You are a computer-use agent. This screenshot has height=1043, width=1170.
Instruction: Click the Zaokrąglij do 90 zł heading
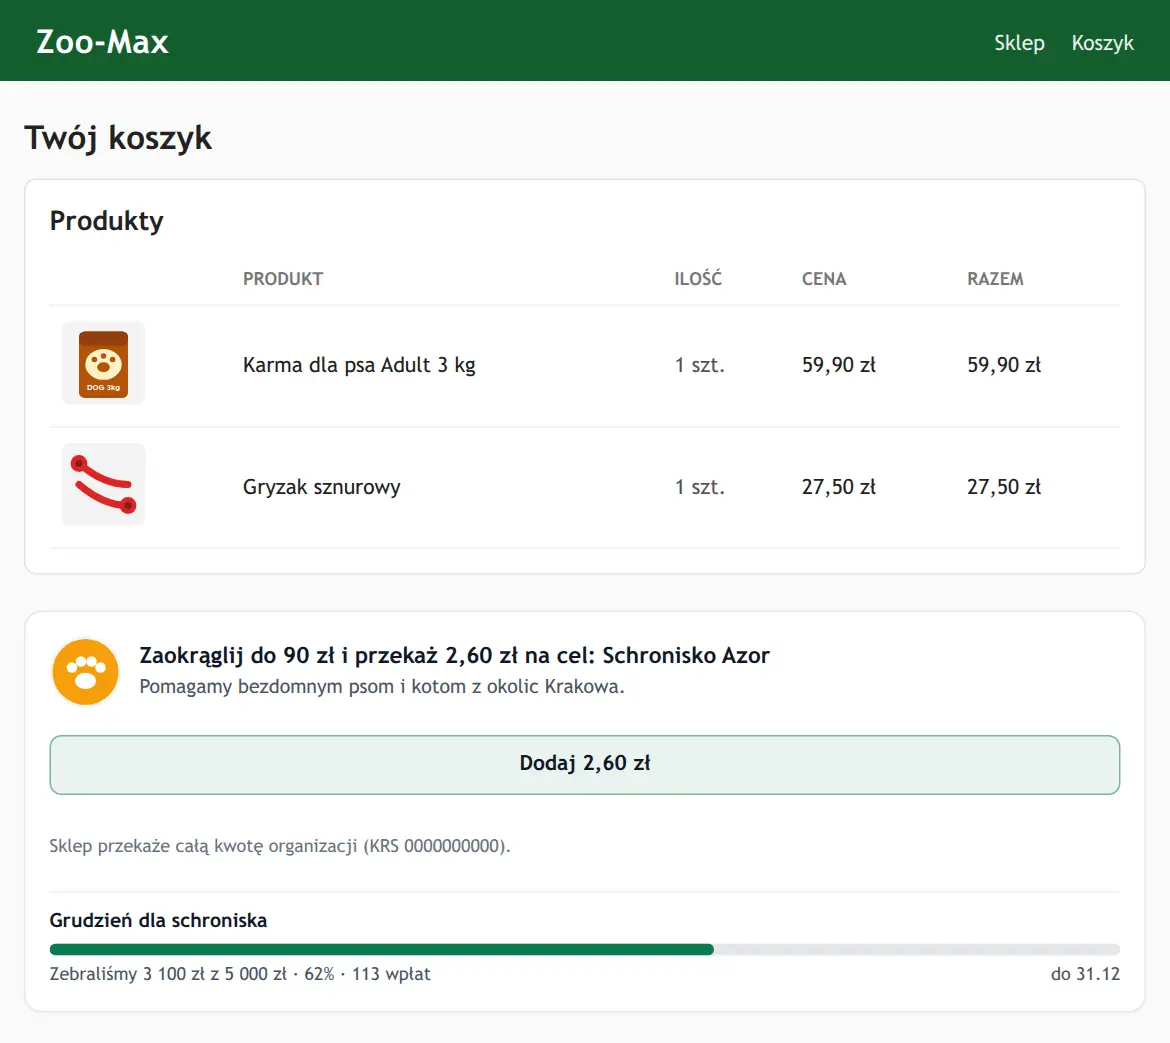tap(454, 656)
